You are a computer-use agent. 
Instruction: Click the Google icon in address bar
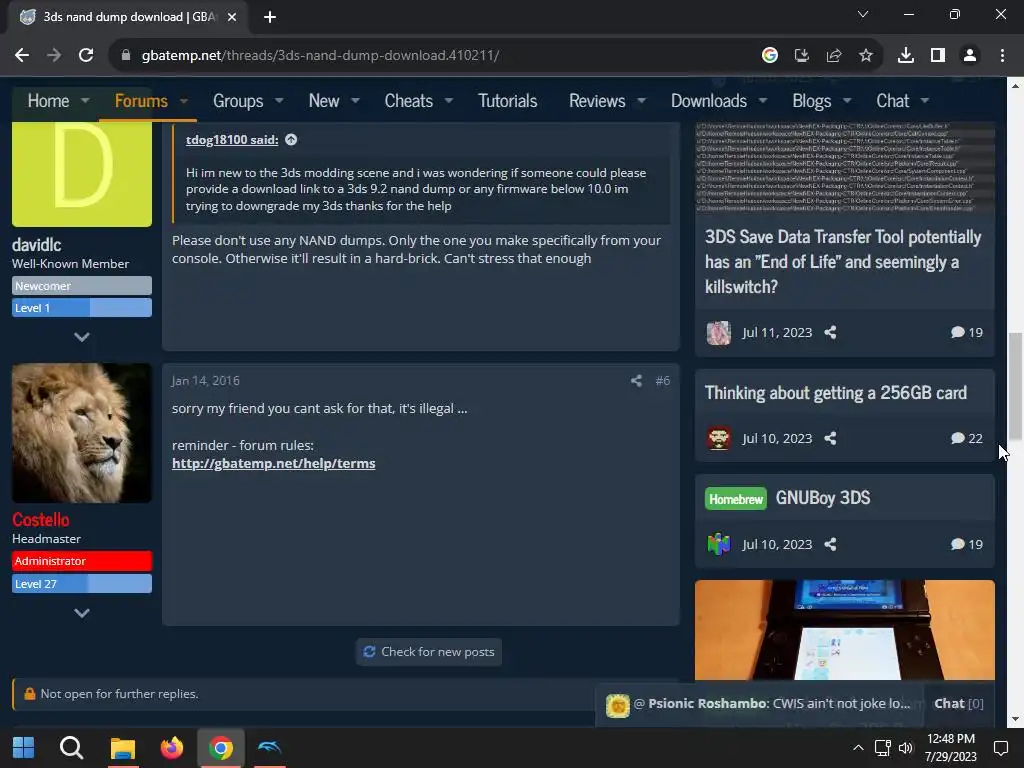[x=769, y=56]
